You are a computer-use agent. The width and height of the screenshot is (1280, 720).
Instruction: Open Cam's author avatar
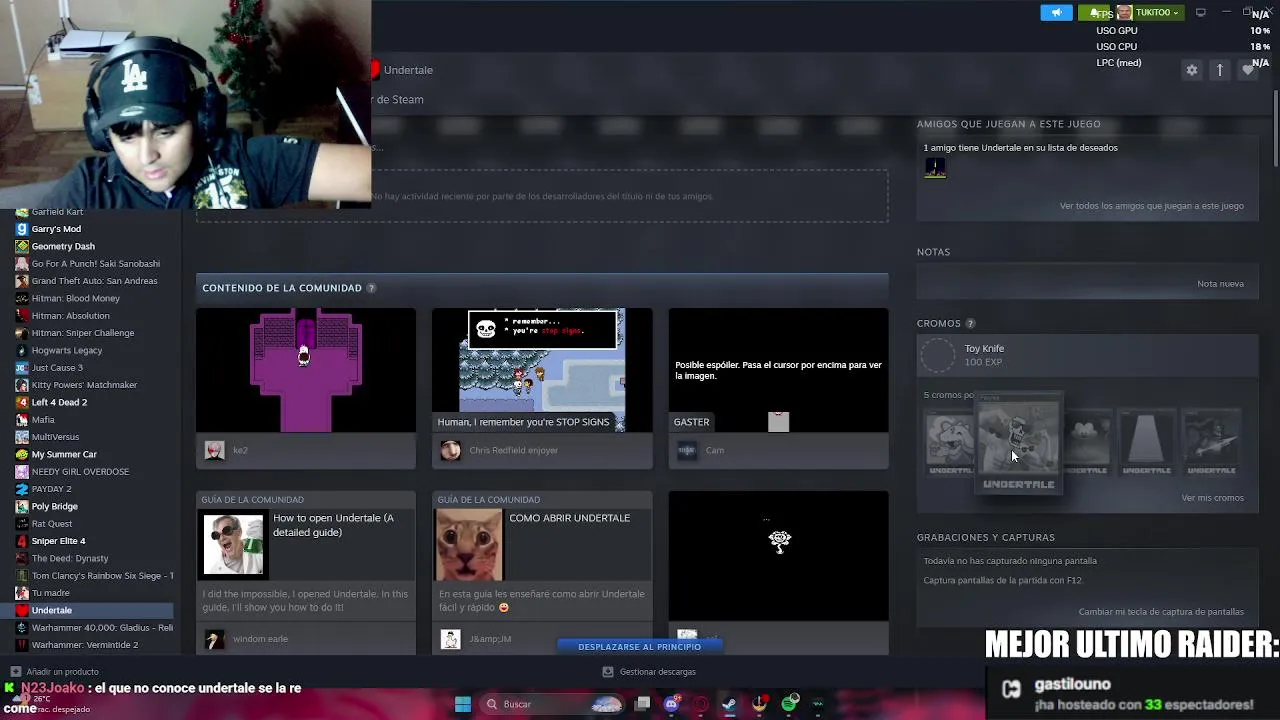[686, 451]
